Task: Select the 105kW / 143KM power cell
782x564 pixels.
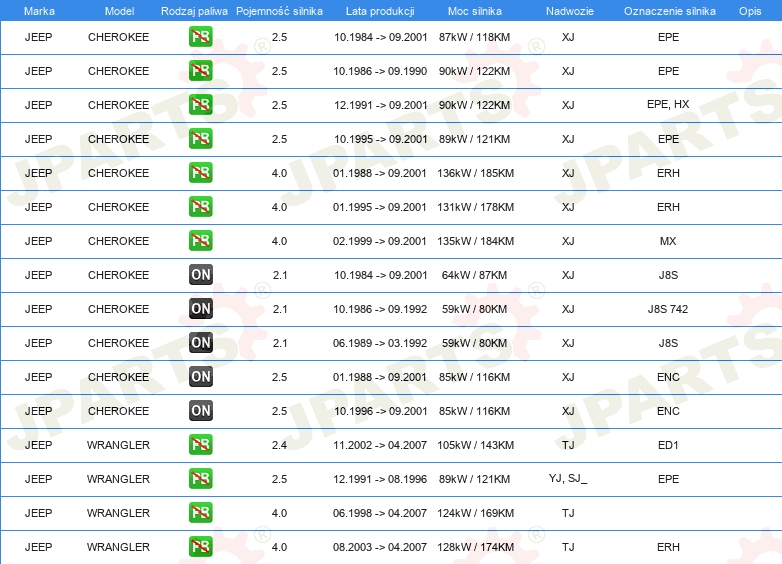Action: (475, 445)
